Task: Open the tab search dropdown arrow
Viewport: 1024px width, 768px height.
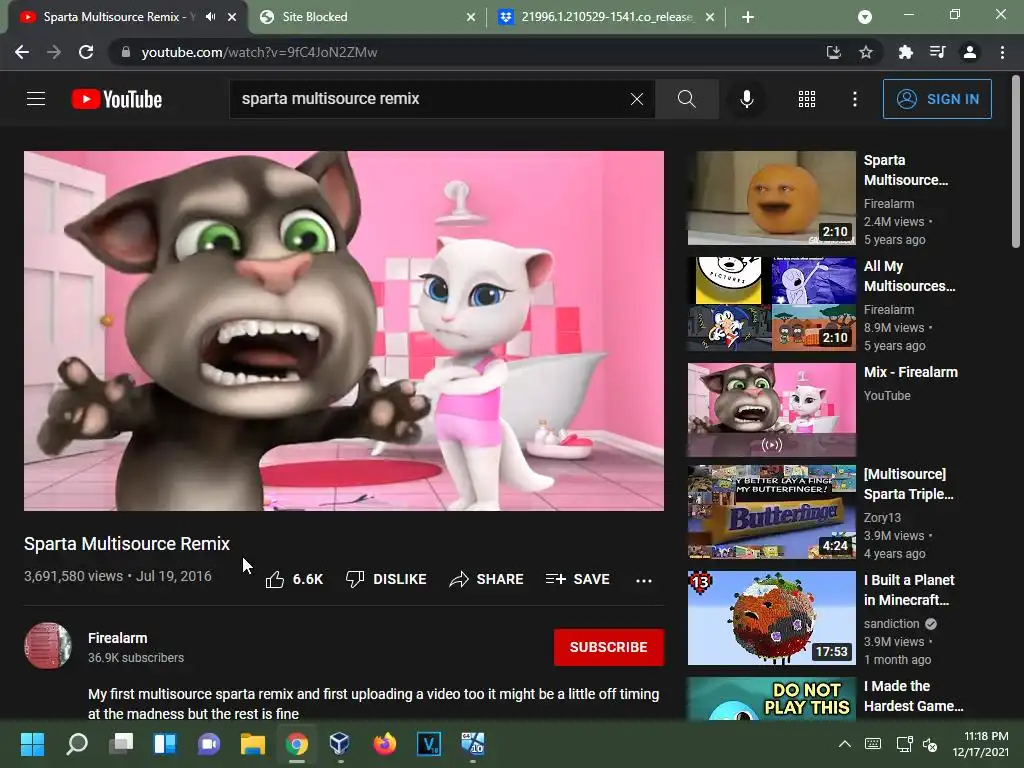Action: click(x=865, y=17)
